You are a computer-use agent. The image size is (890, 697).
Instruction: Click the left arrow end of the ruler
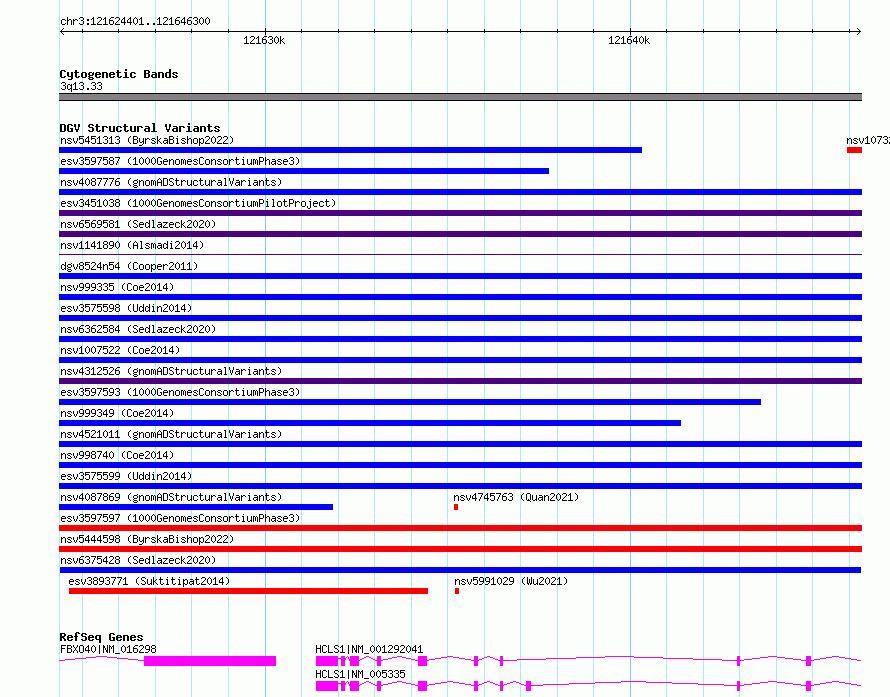(62, 31)
